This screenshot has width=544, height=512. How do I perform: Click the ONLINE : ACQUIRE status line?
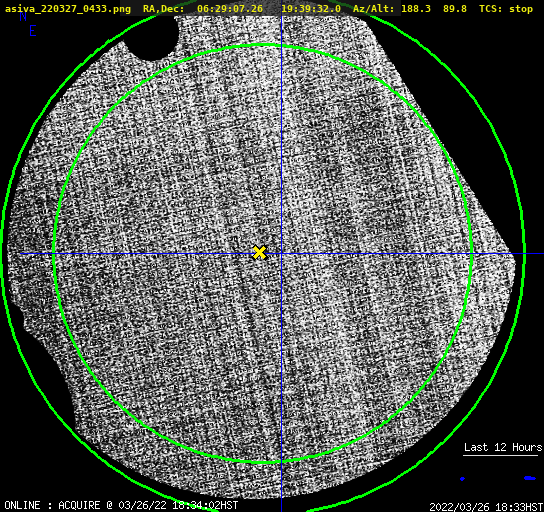point(121,505)
